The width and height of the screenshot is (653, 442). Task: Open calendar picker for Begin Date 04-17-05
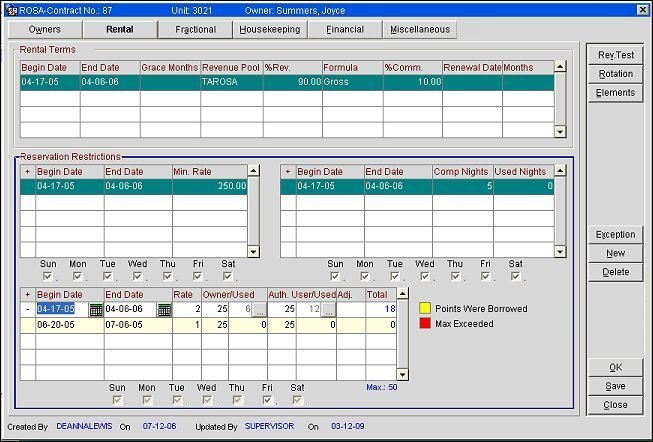96,310
